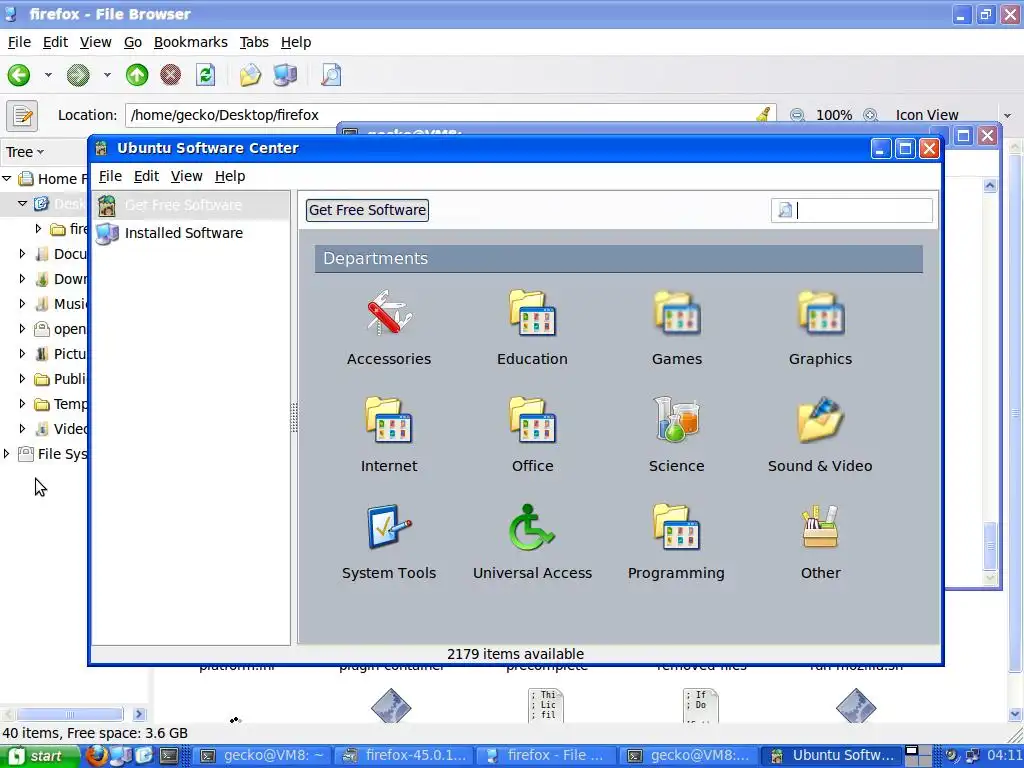Expand the Music tree node
Image resolution: width=1024 pixels, height=768 pixels.
(x=22, y=303)
